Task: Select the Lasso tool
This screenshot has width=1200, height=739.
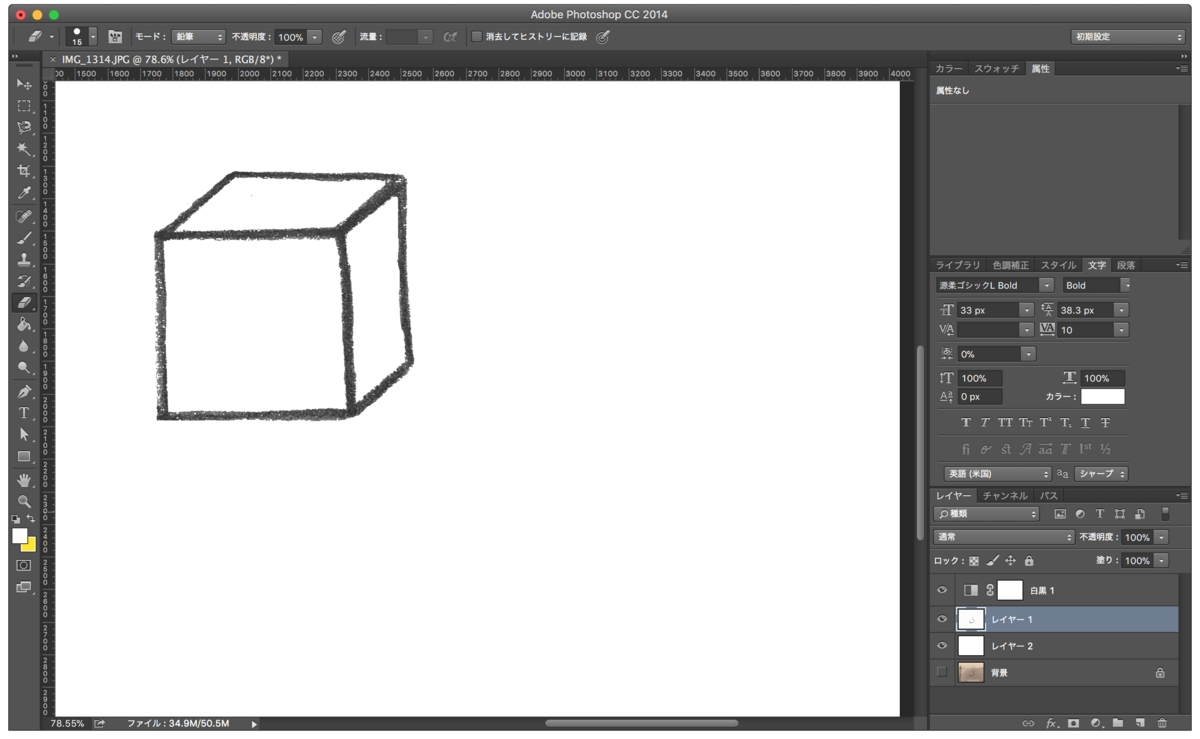Action: point(24,128)
